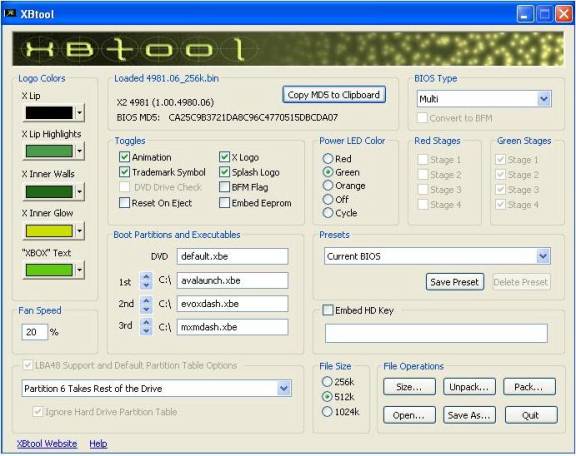Open "XBOX" Text color dropdown arrow
The width and height of the screenshot is (576, 456).
pyautogui.click(x=79, y=270)
